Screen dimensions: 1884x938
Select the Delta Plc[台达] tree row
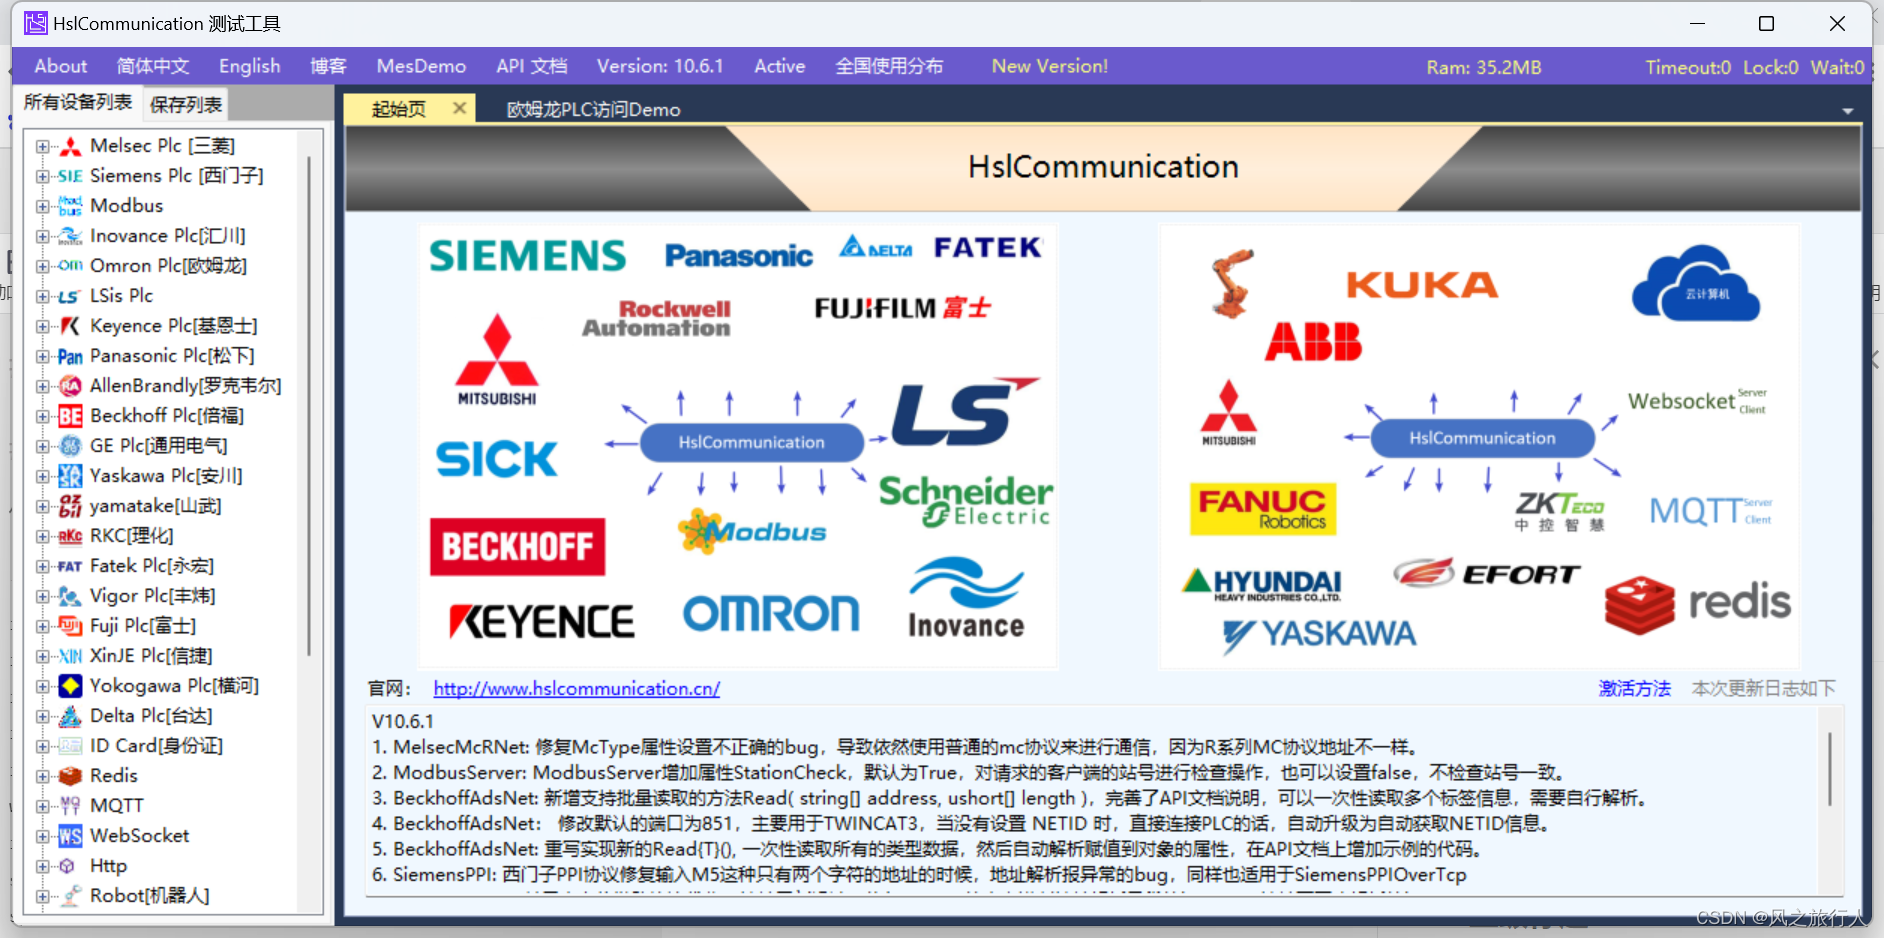(x=151, y=716)
